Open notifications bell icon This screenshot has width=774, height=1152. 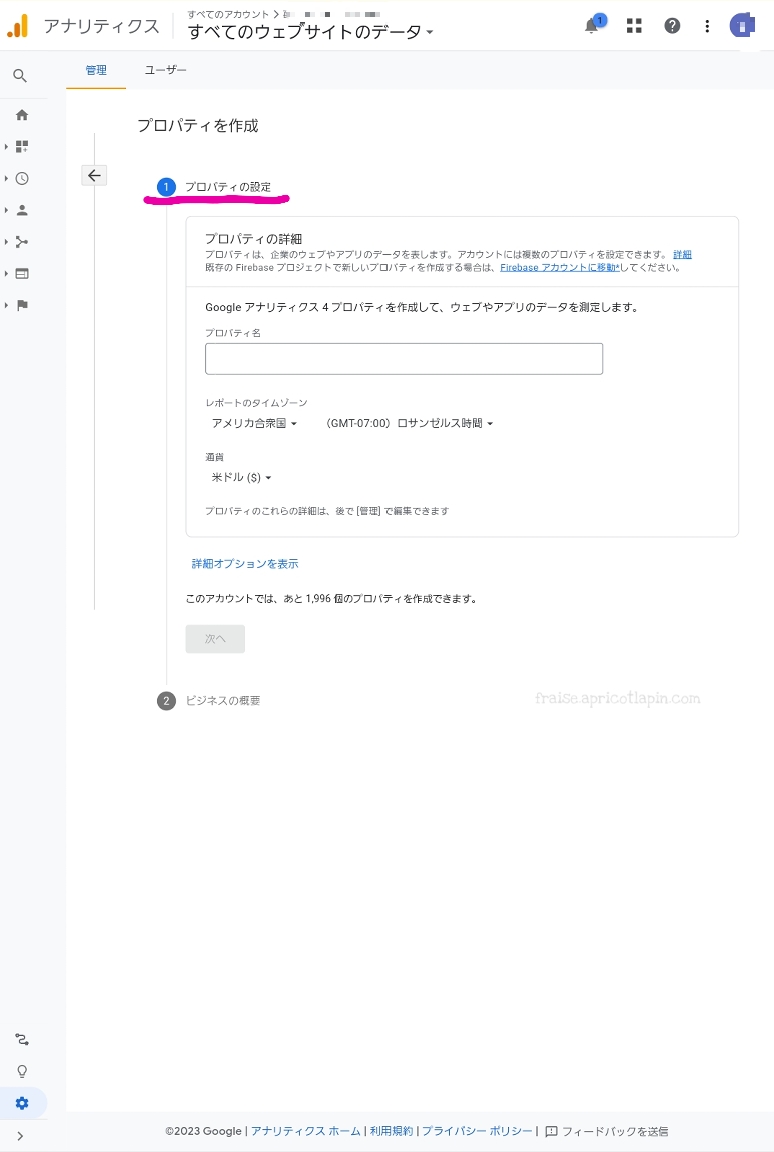click(592, 26)
